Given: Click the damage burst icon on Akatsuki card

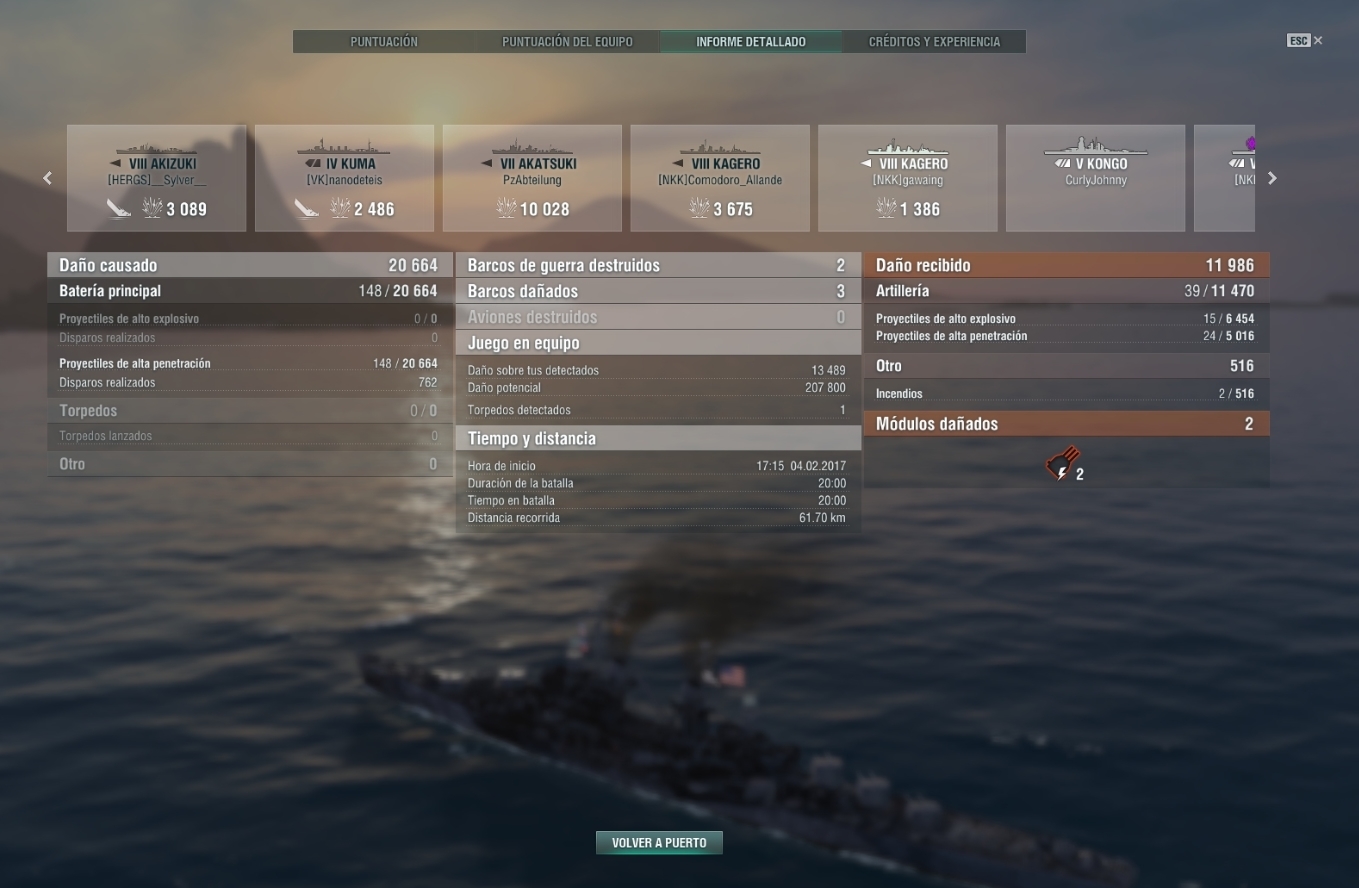Looking at the screenshot, I should tap(506, 208).
